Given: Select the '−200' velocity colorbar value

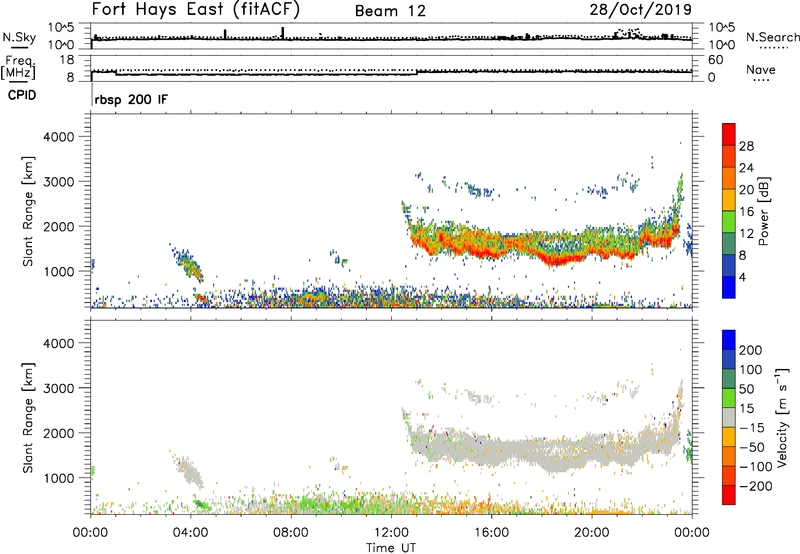Looking at the screenshot, I should pyautogui.click(x=756, y=486).
